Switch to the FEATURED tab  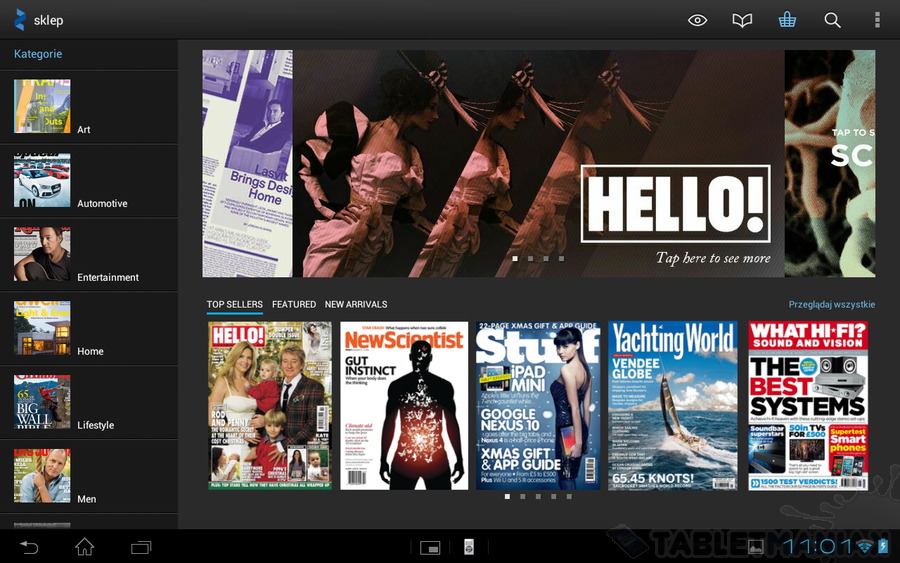click(x=294, y=305)
